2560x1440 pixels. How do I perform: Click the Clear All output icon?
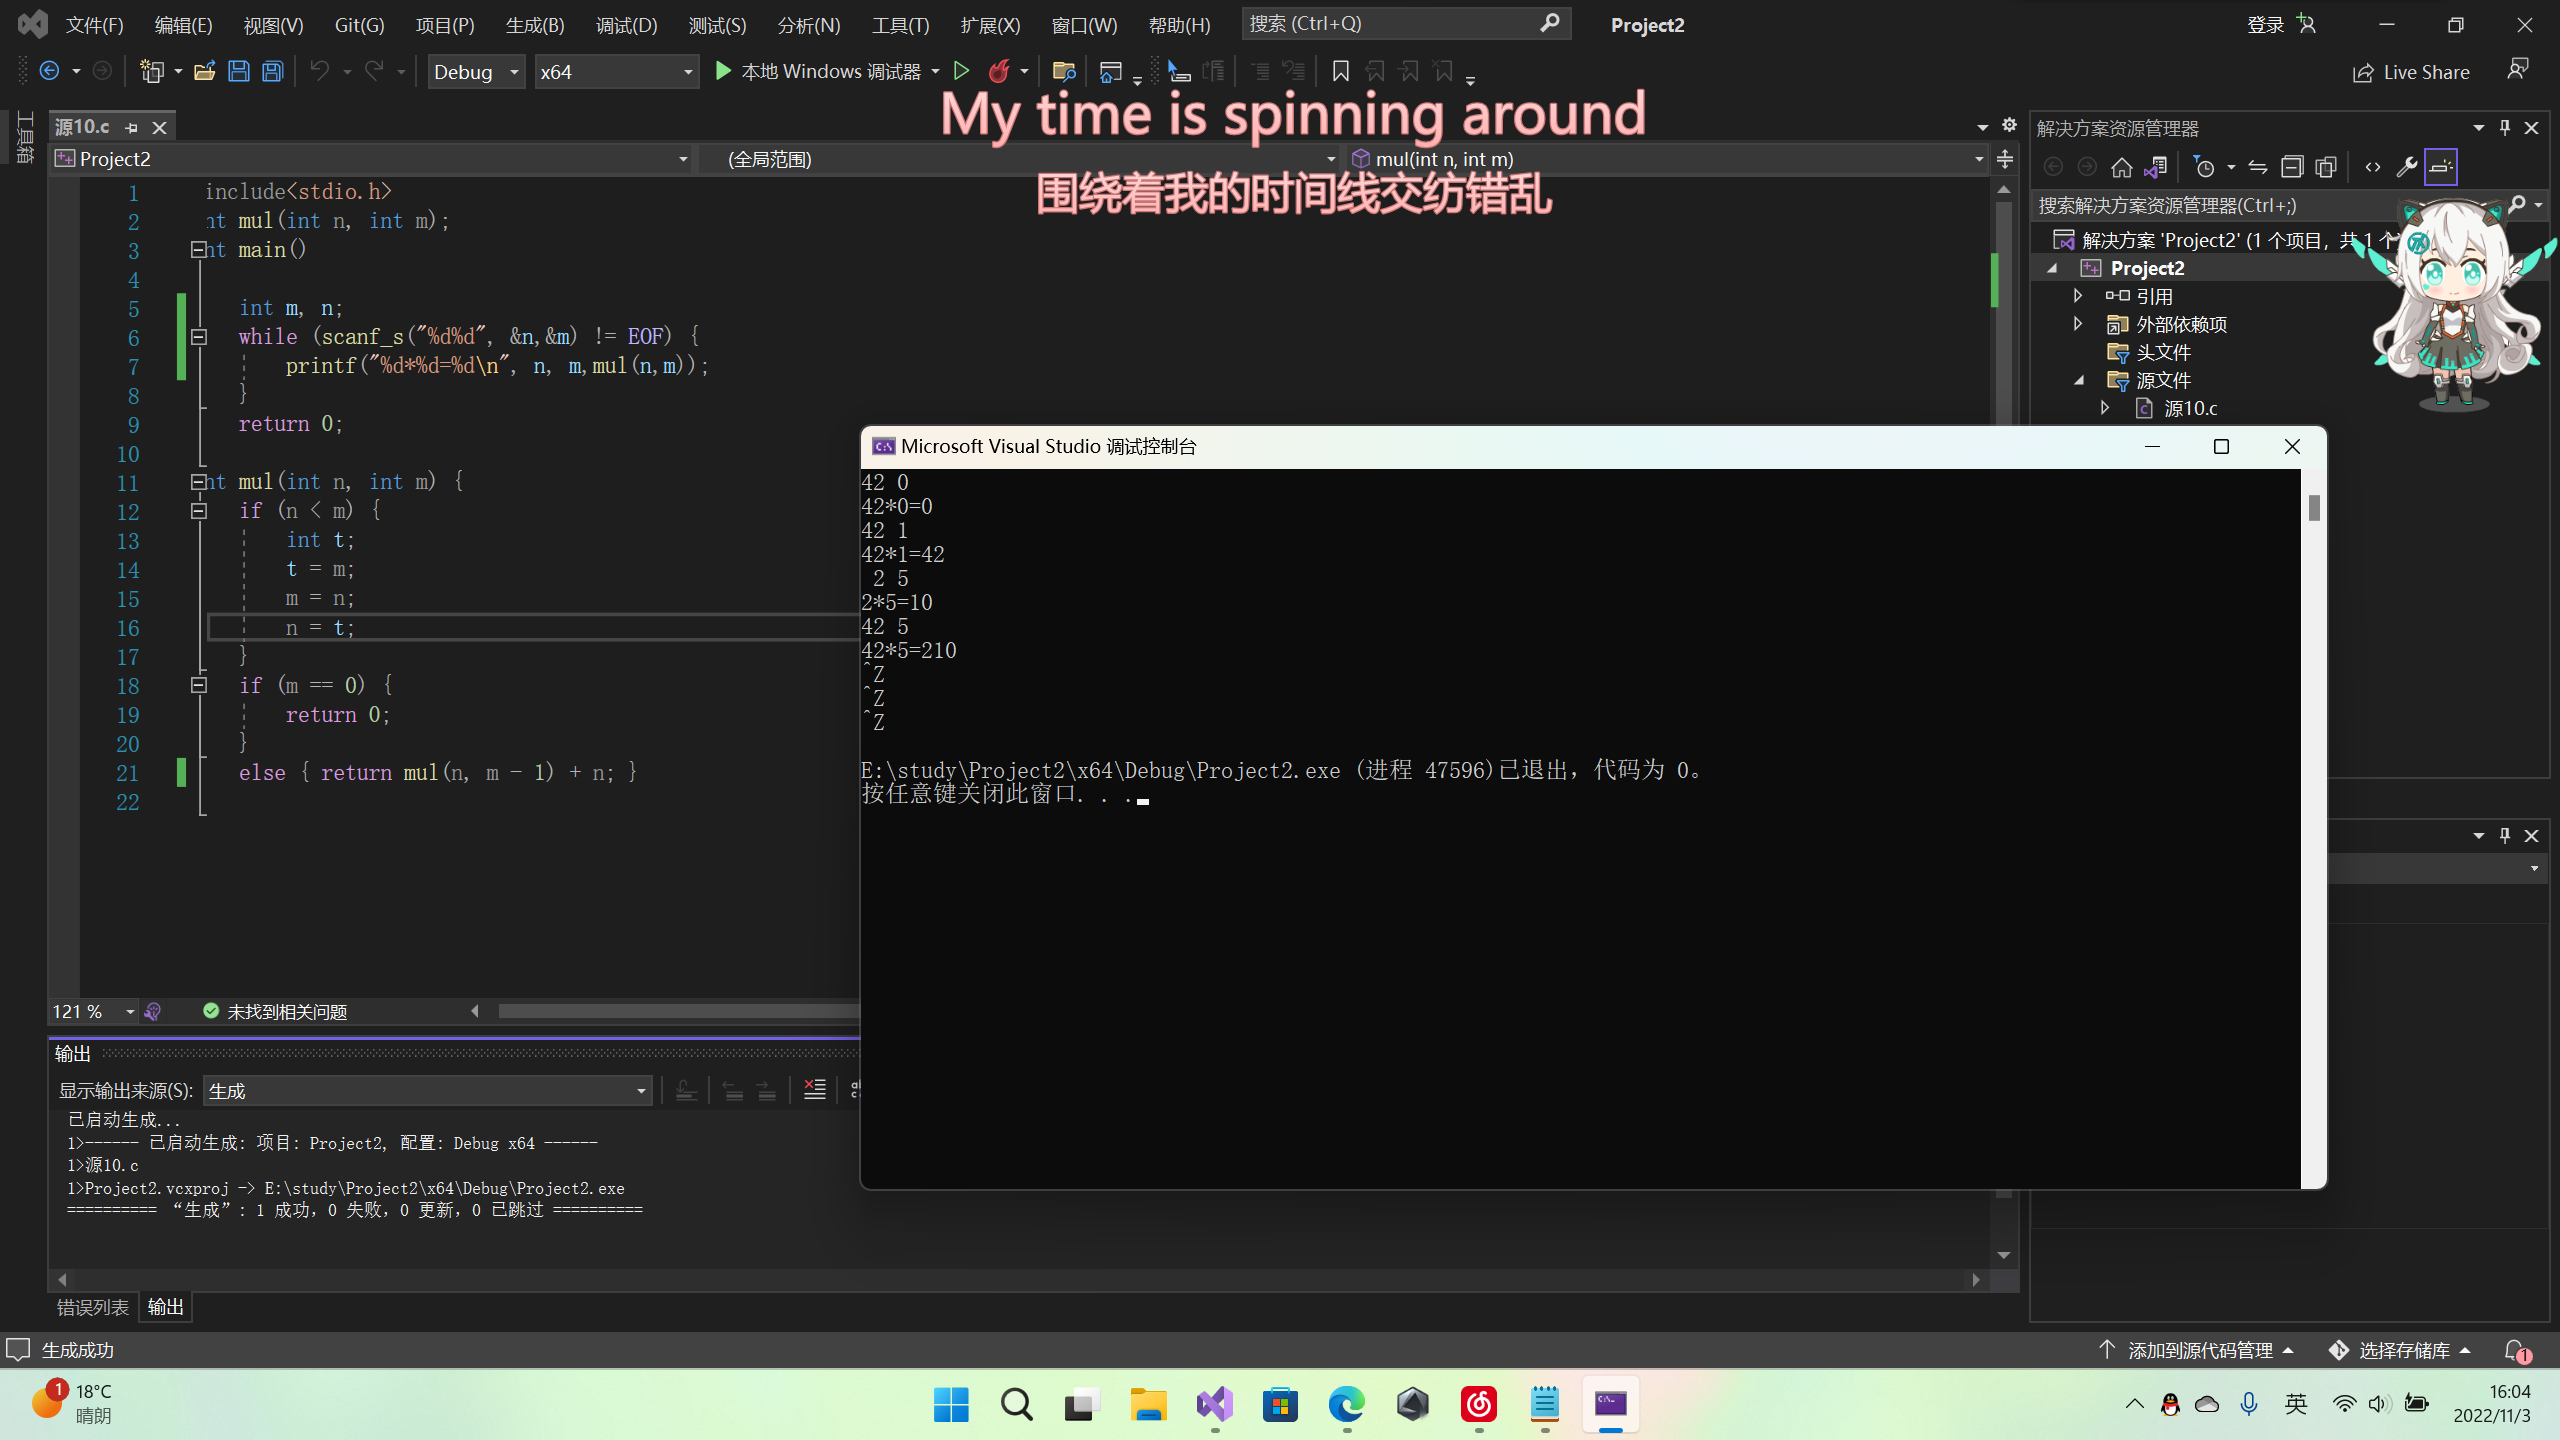[815, 1090]
